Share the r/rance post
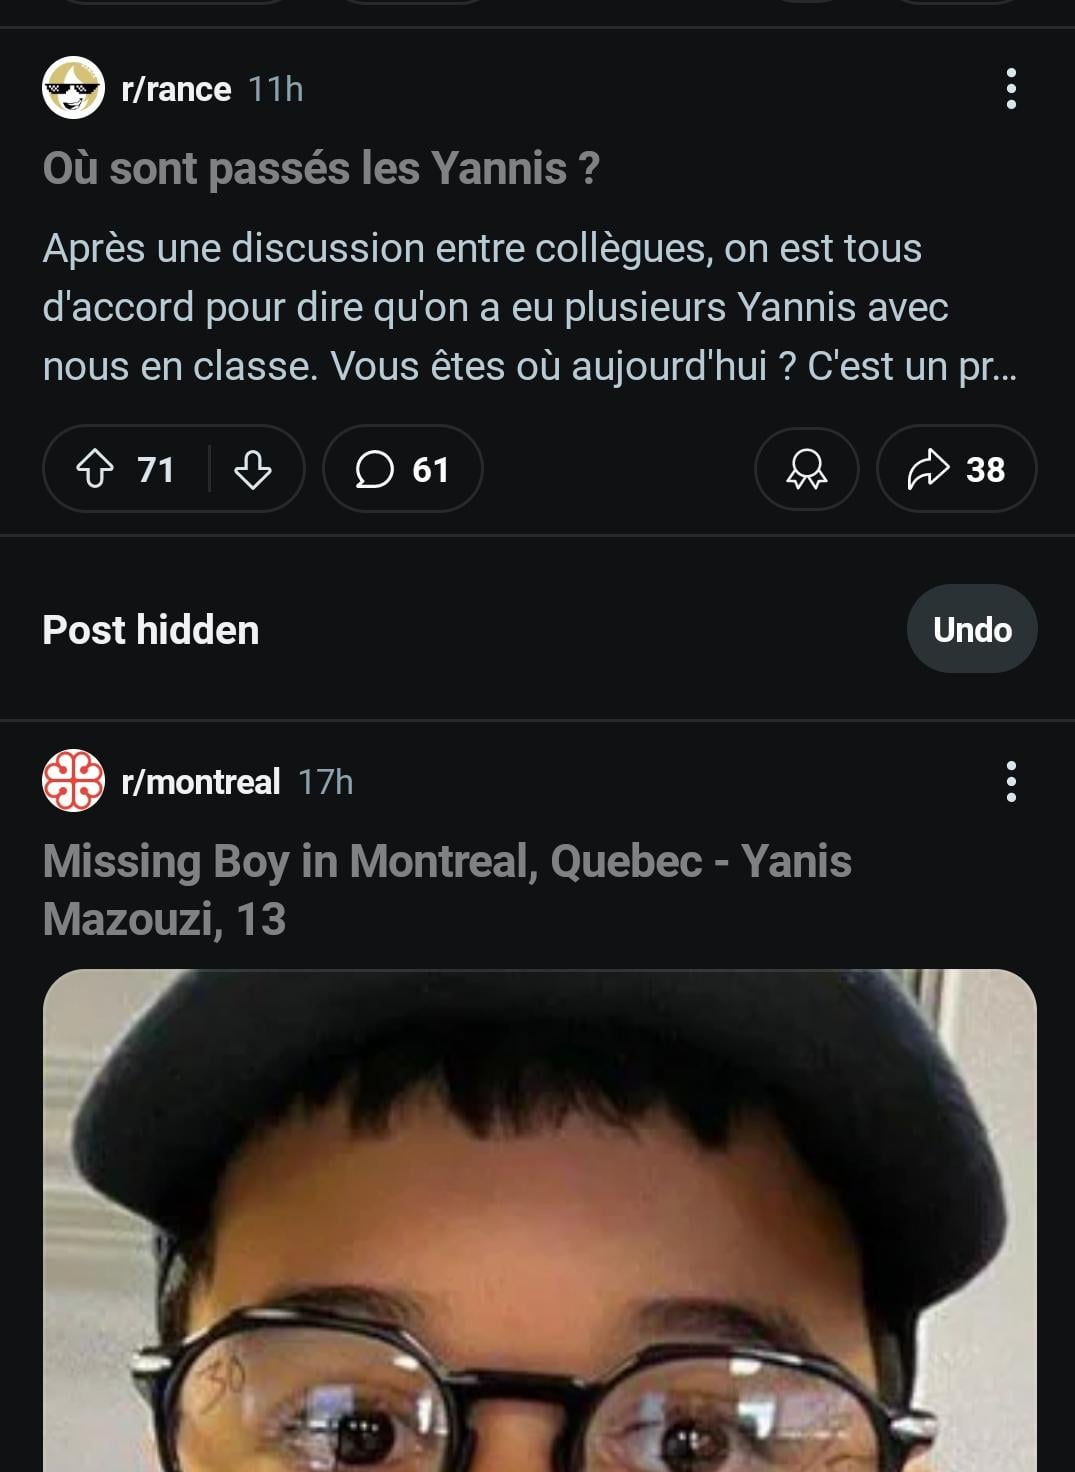 [955, 469]
